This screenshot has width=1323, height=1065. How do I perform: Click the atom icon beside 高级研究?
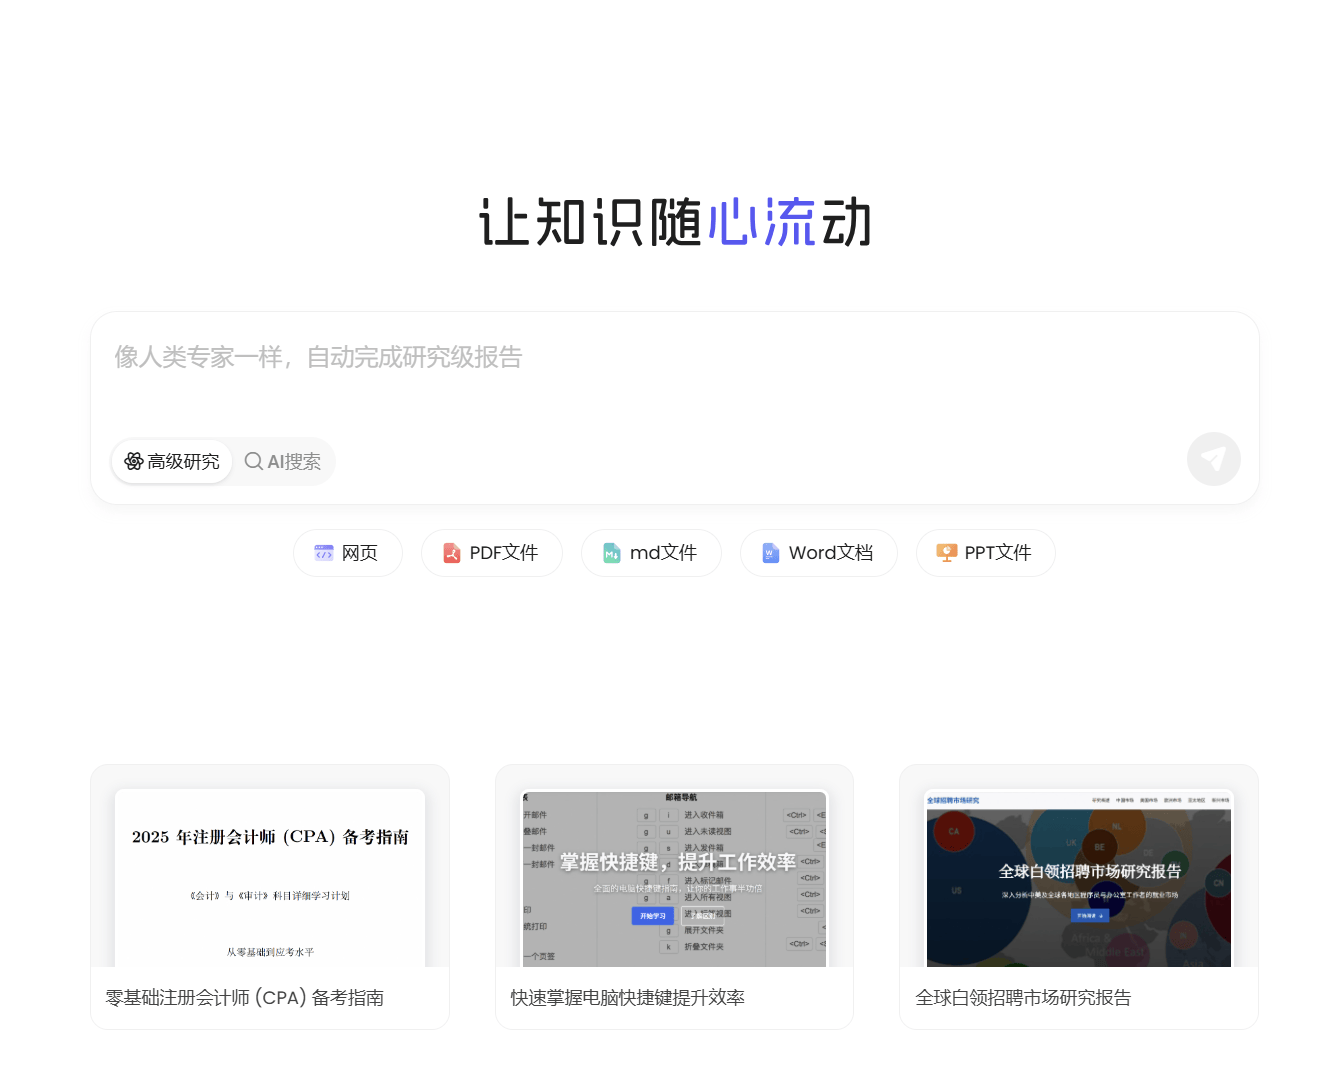[133, 461]
